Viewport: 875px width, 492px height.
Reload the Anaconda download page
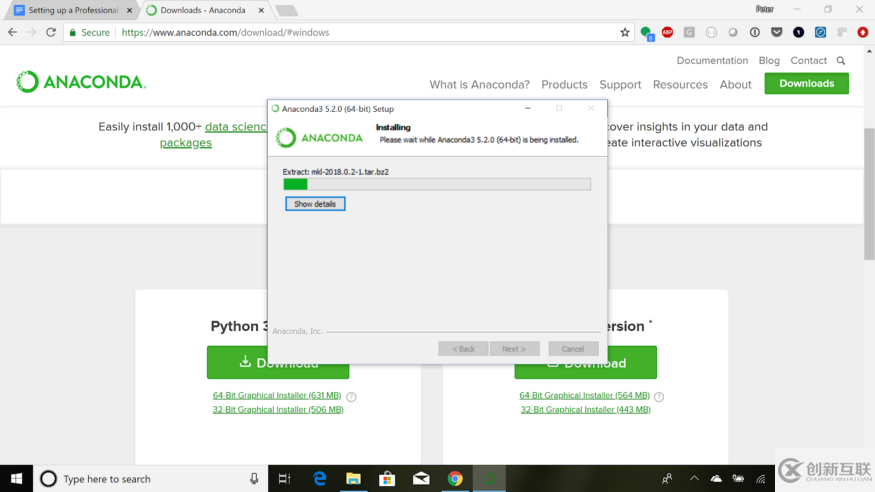coord(51,32)
